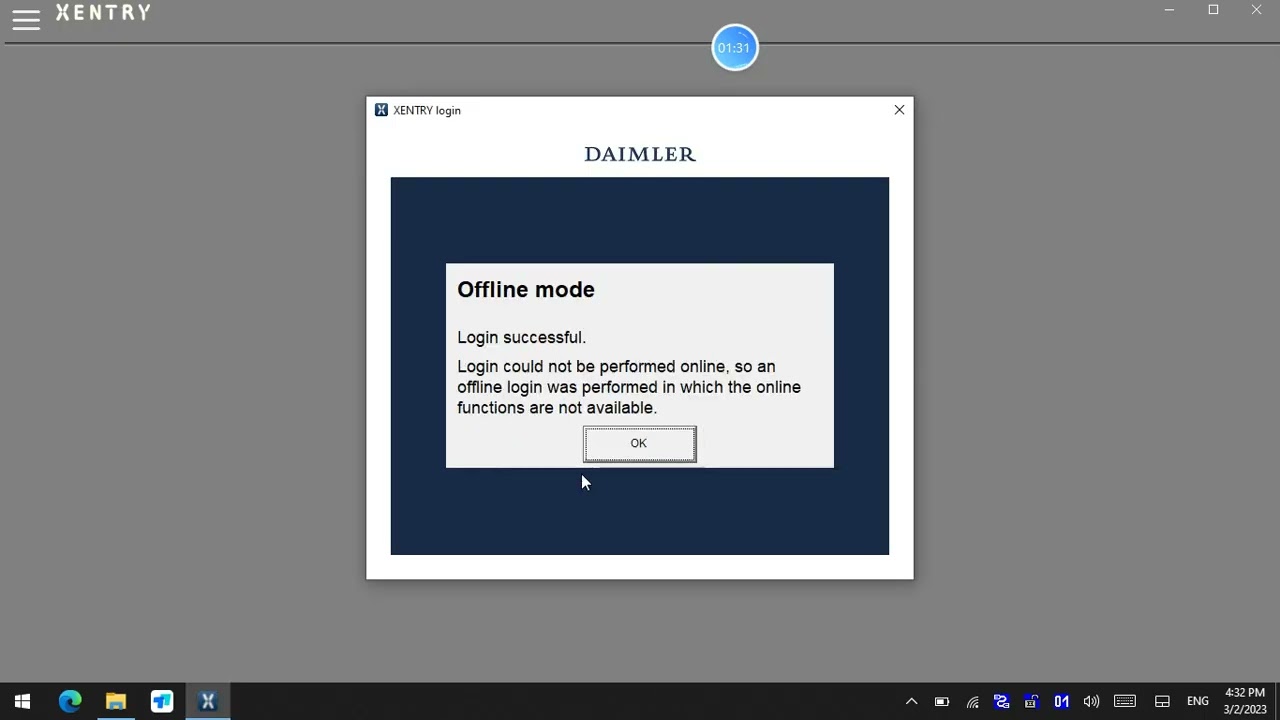This screenshot has width=1280, height=720.
Task: Launch Microsoft Edge from the taskbar
Action: [x=69, y=701]
